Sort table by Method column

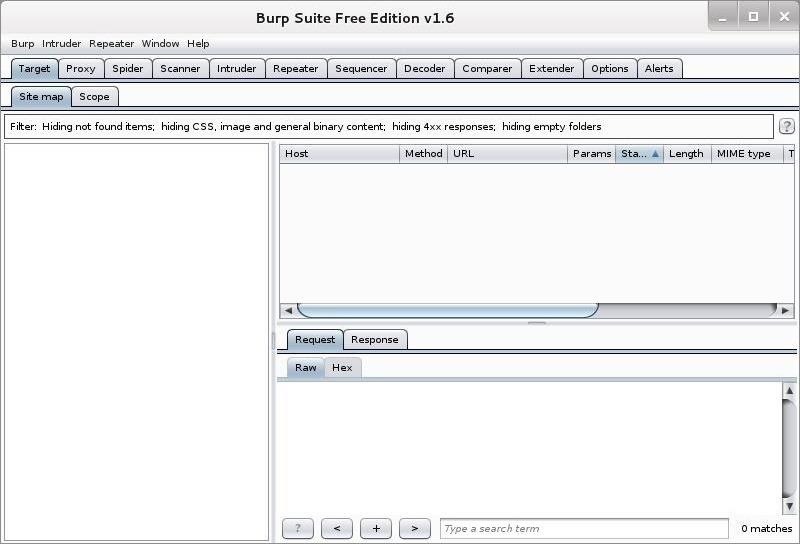coord(423,154)
